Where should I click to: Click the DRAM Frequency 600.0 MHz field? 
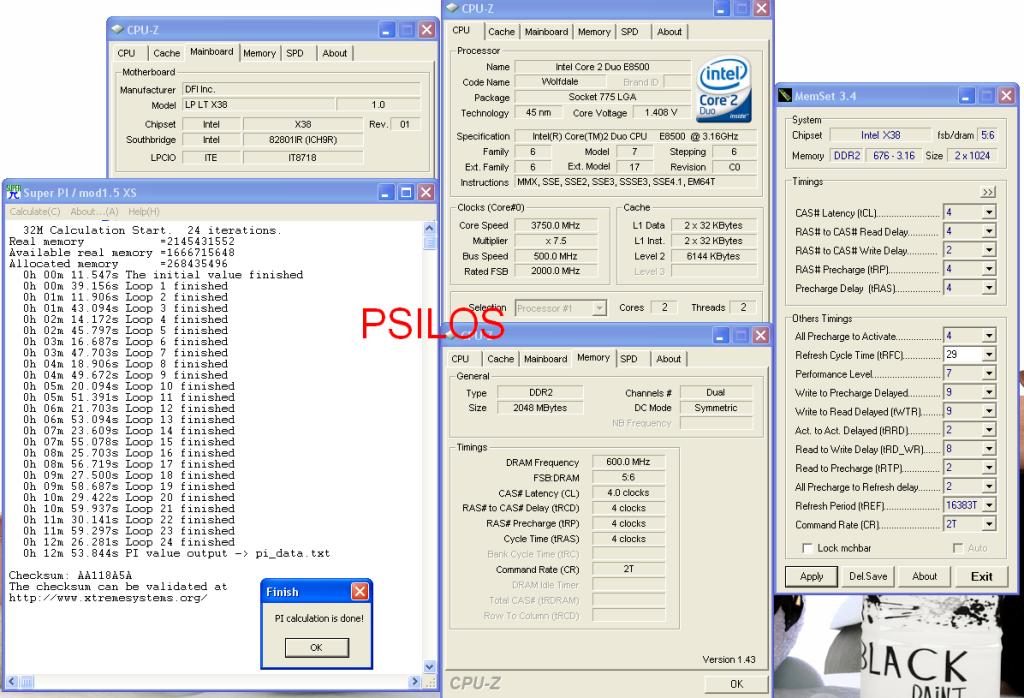(628, 462)
